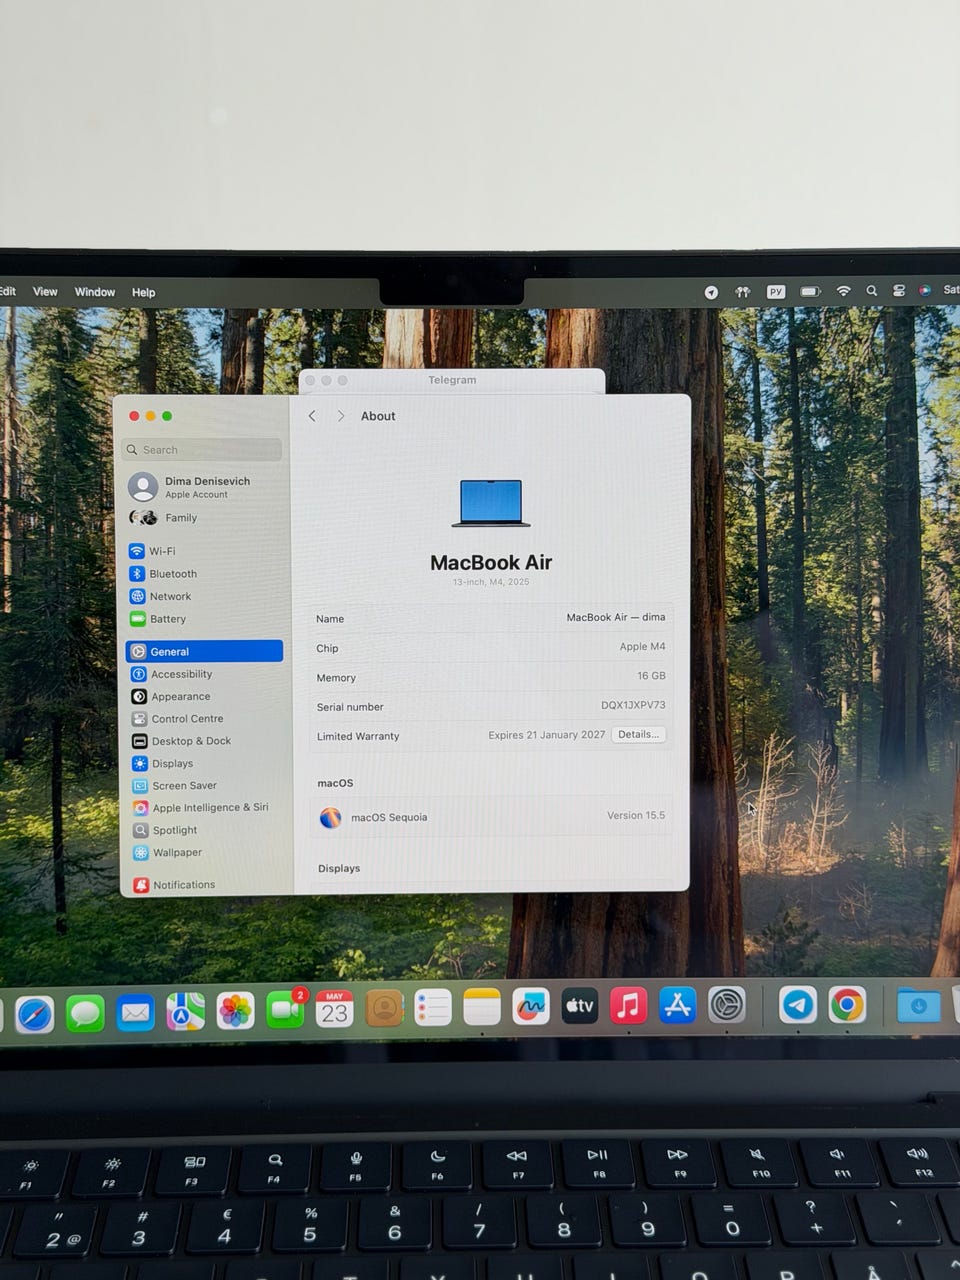
Task: Launch Photos from the Dock
Action: pyautogui.click(x=236, y=1011)
